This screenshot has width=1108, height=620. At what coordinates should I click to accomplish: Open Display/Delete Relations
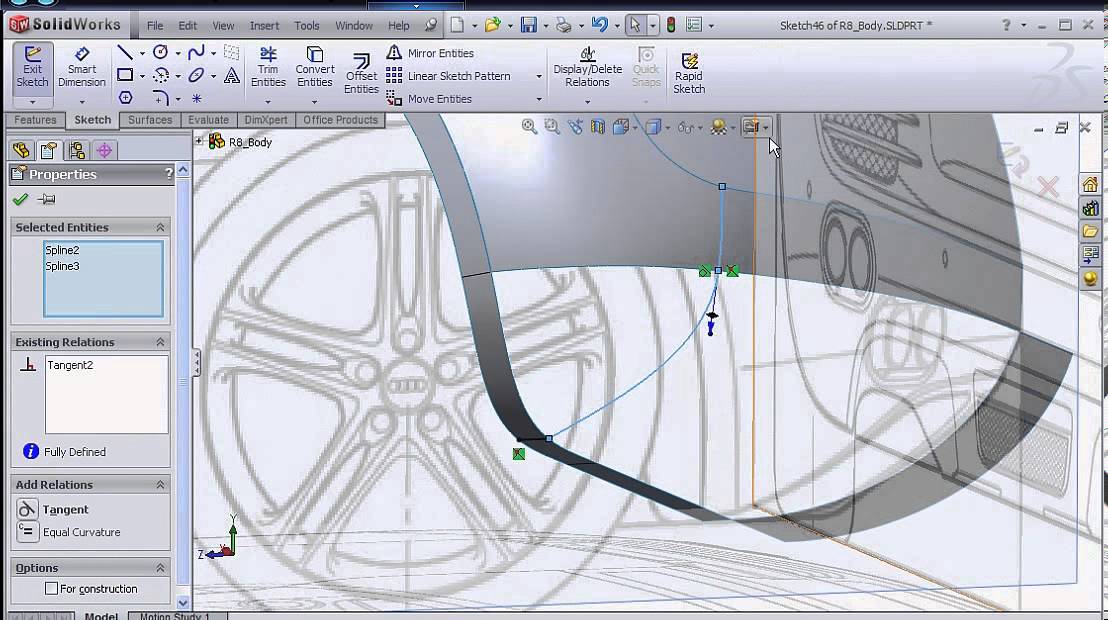click(x=587, y=67)
